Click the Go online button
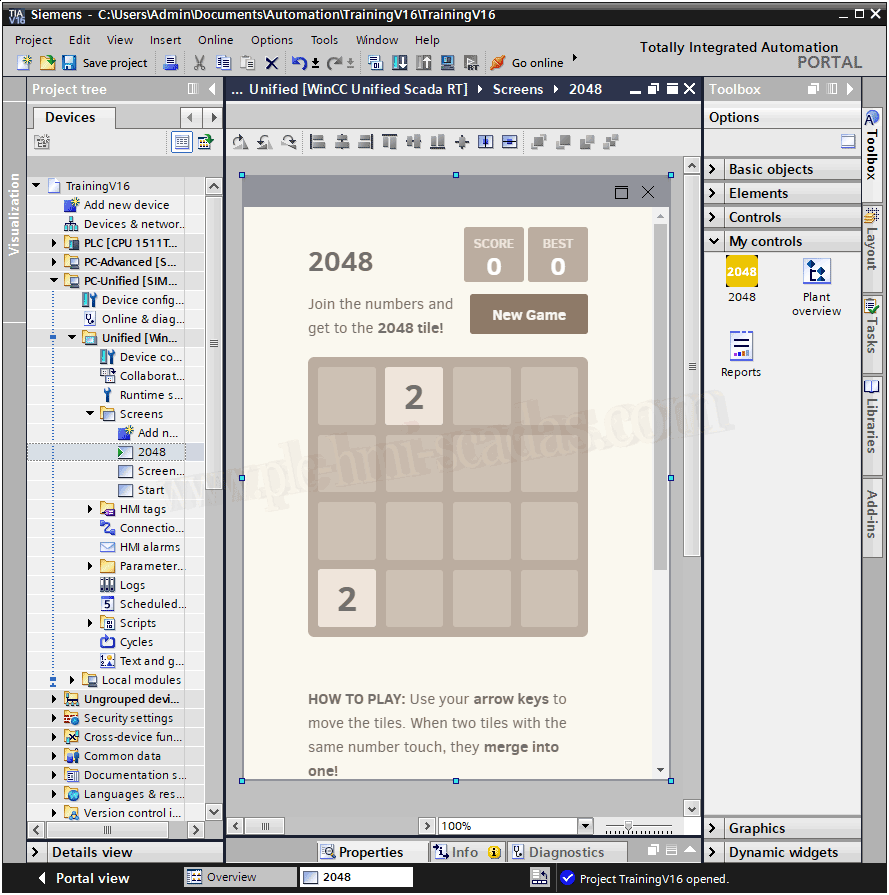This screenshot has width=889, height=895. coord(527,63)
